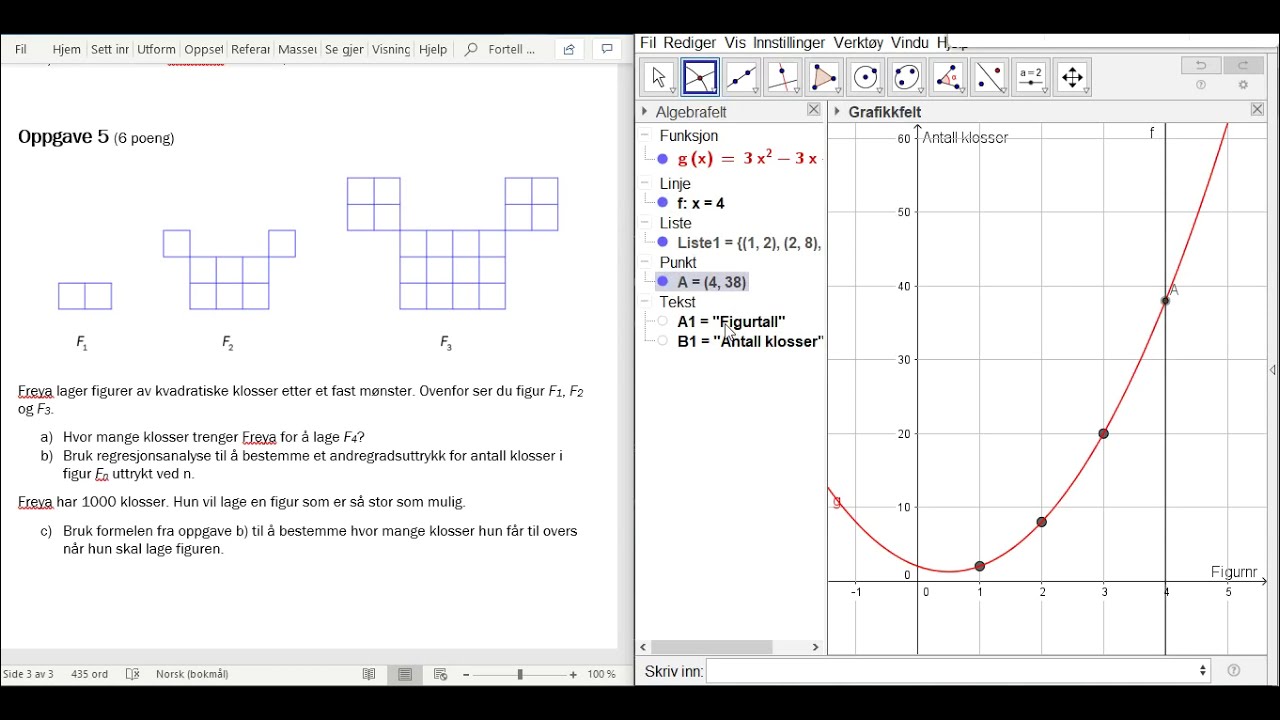
Task: Open GeoGebra help question mark icon
Action: (1201, 86)
